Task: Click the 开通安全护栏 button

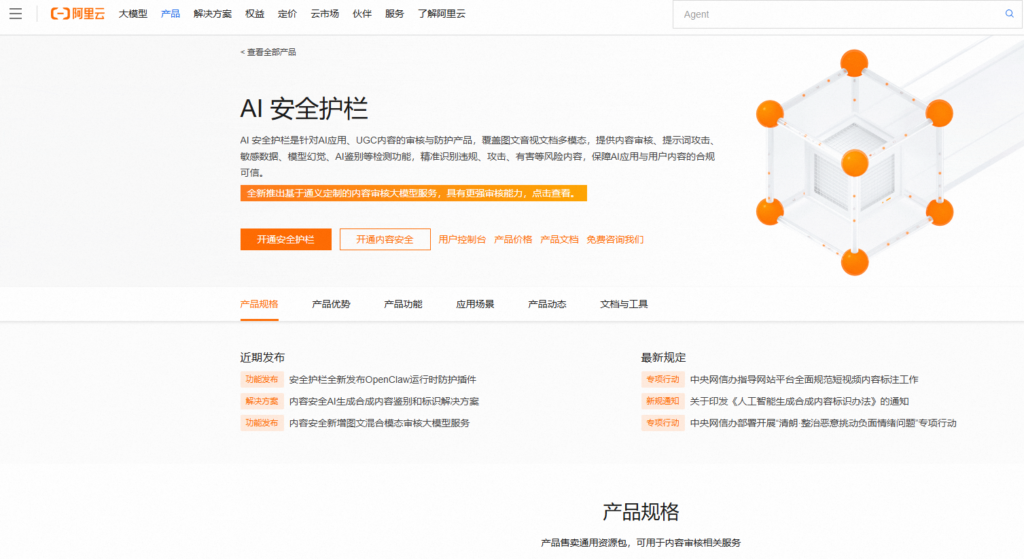Action: coord(286,240)
